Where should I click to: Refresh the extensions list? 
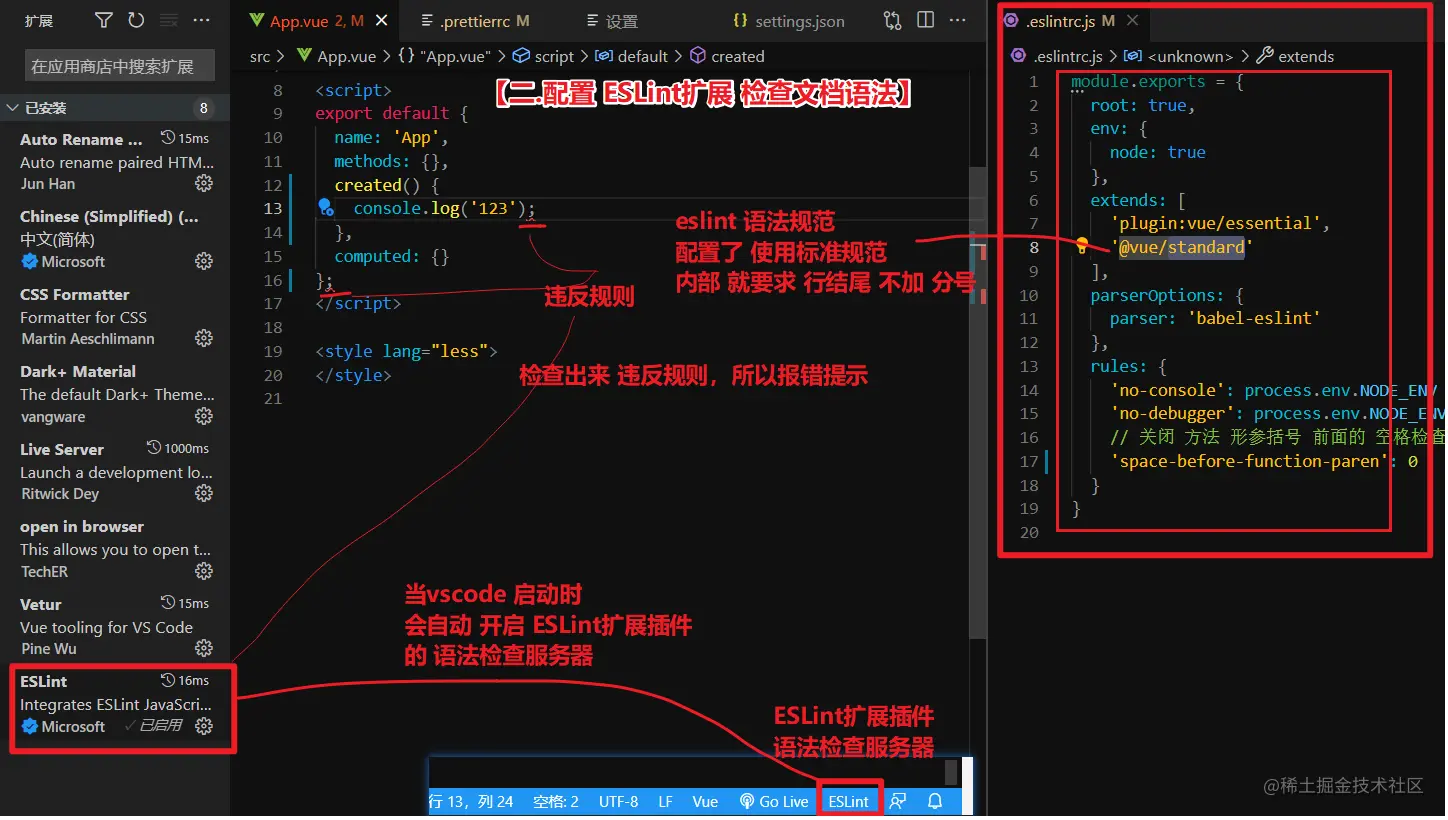tap(136, 20)
